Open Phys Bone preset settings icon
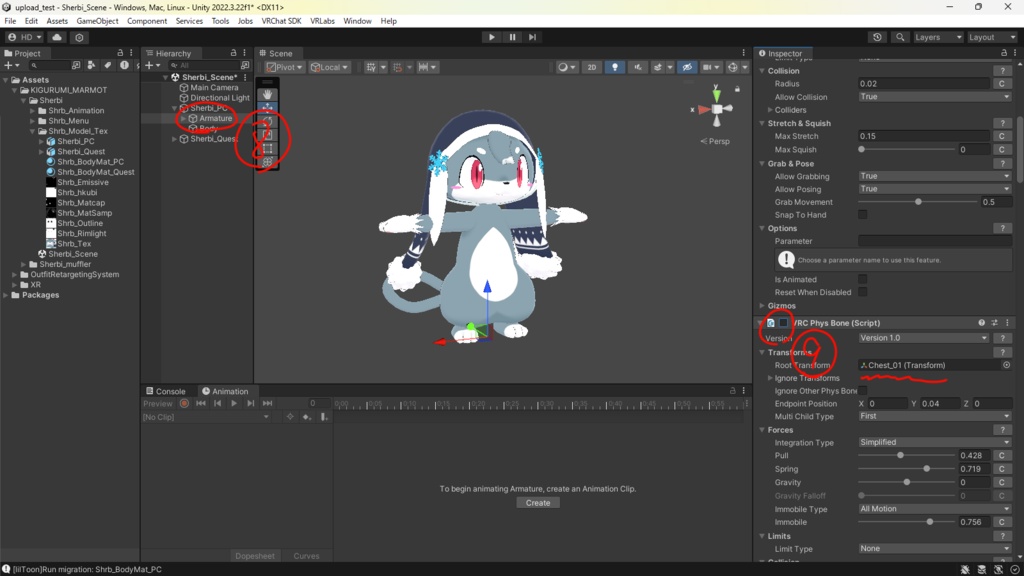 click(x=995, y=323)
